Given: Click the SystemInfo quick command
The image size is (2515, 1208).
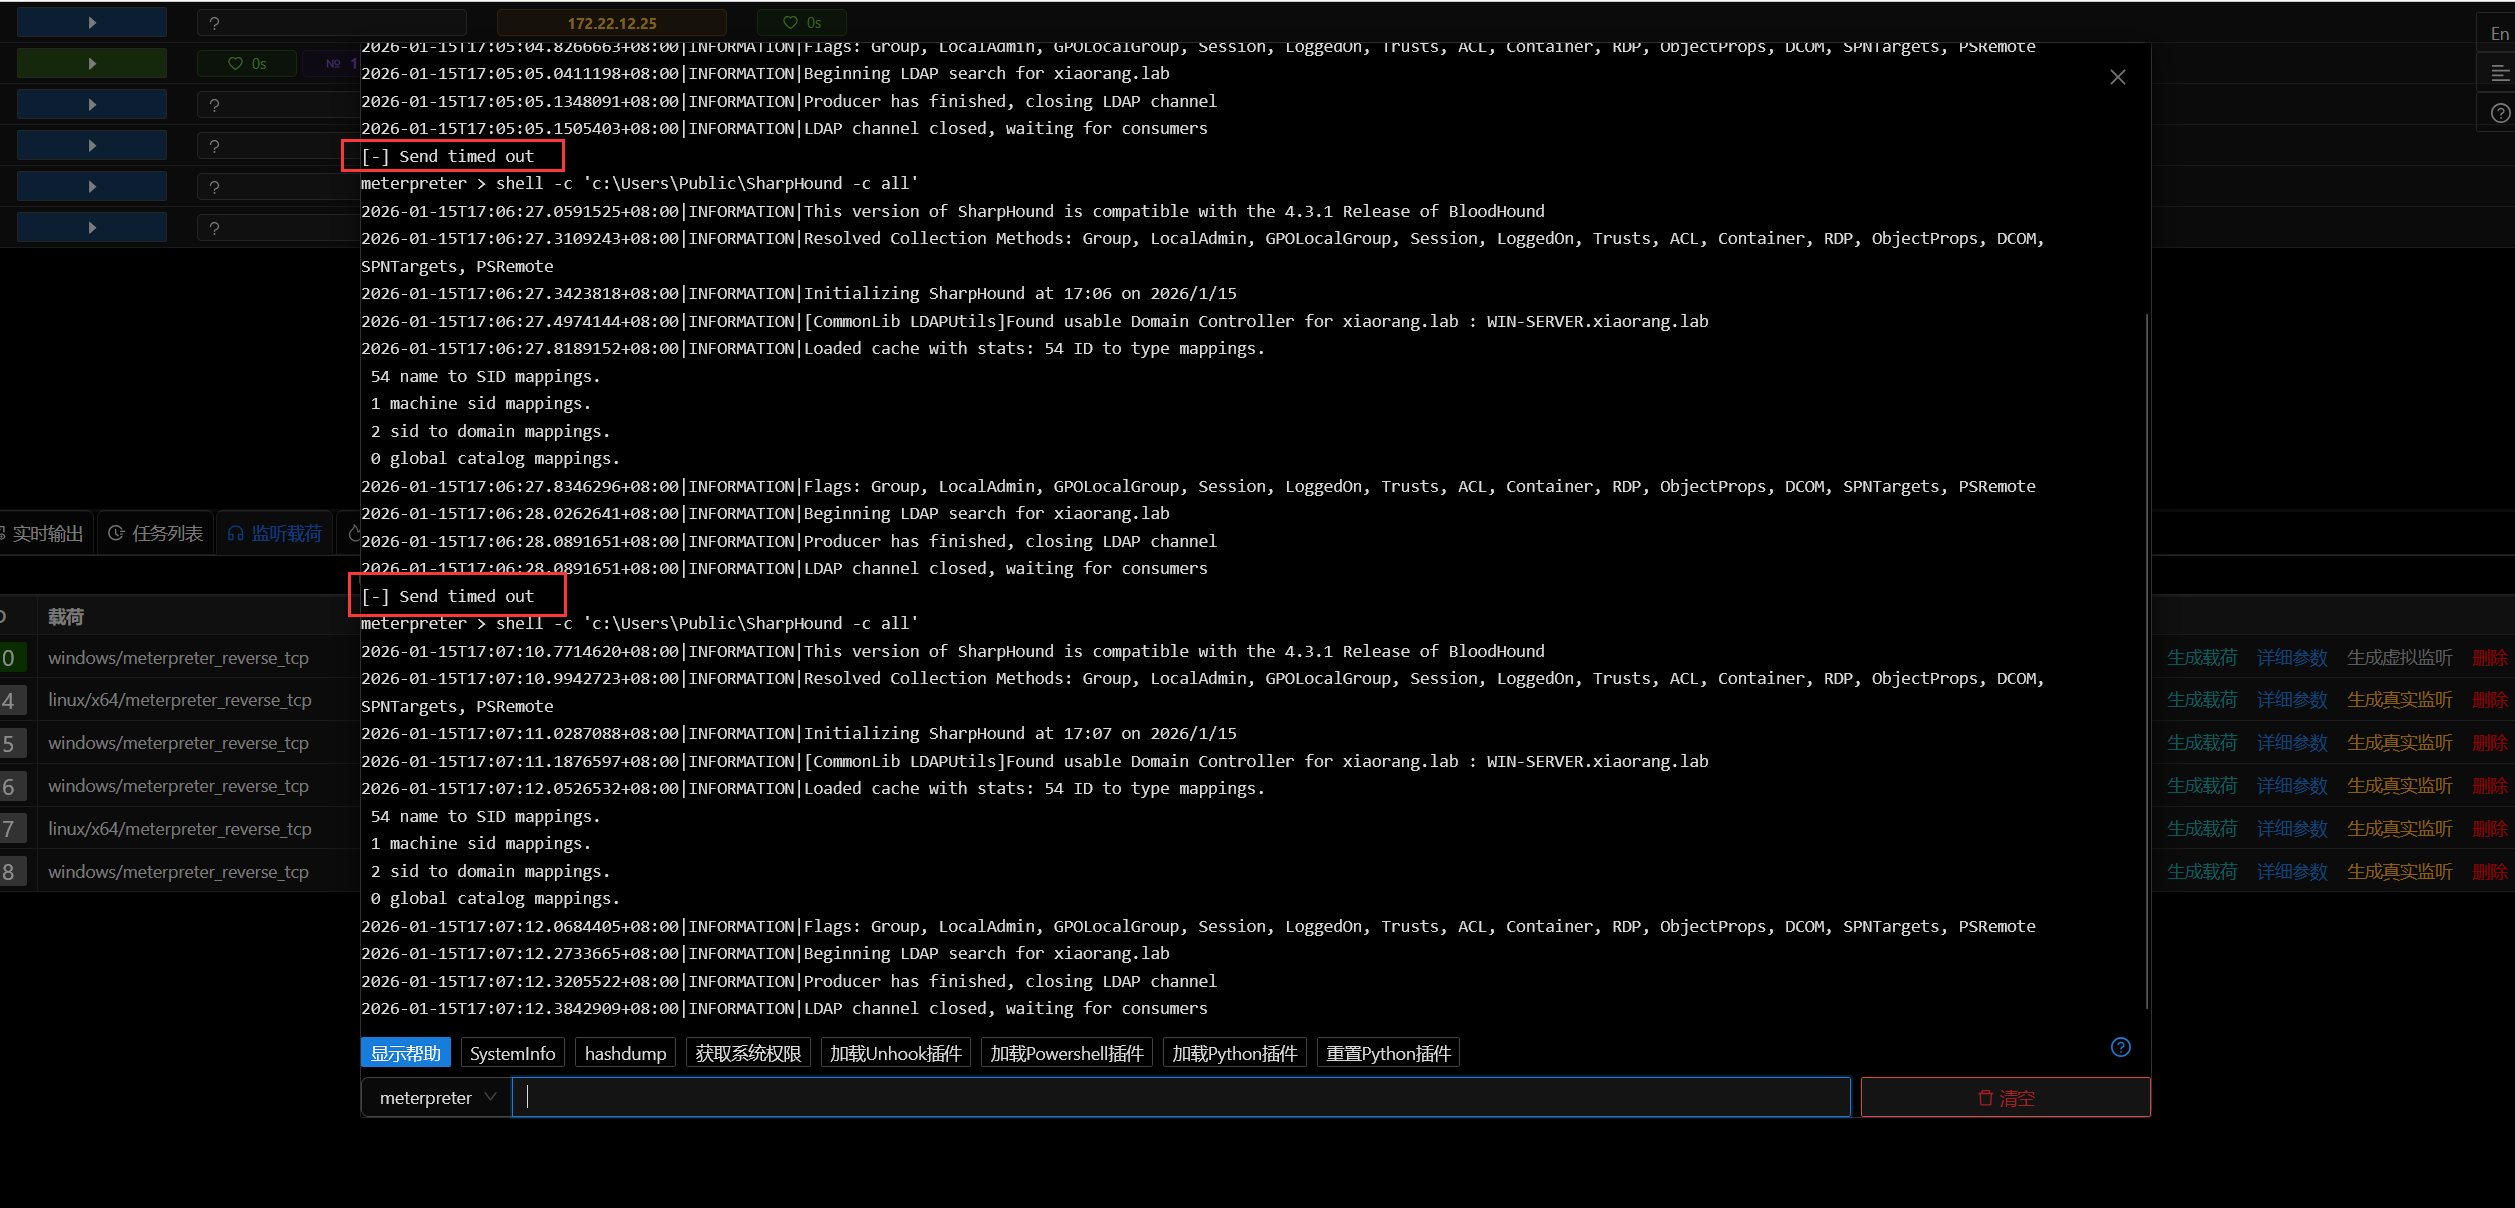Looking at the screenshot, I should tap(512, 1053).
